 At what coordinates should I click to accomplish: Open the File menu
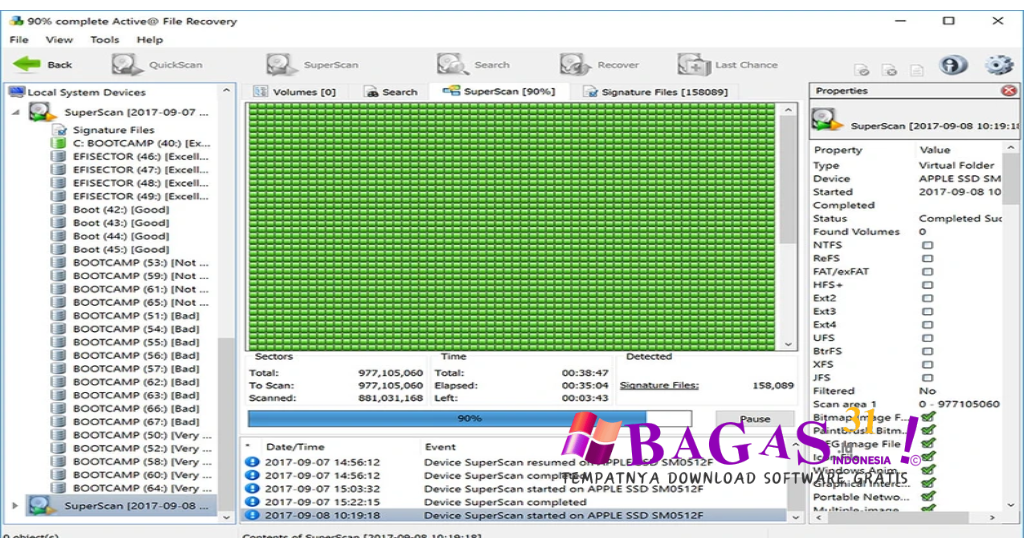(19, 40)
